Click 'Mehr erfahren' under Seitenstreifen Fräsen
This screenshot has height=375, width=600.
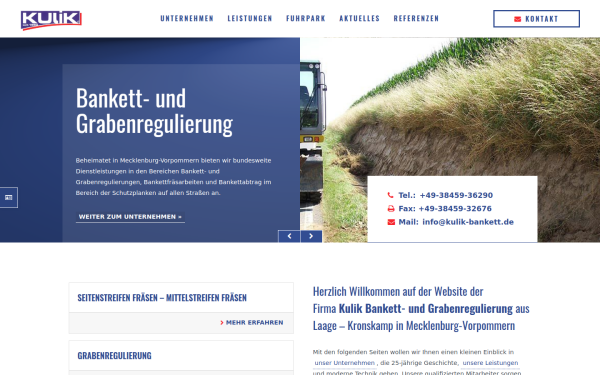(x=254, y=323)
